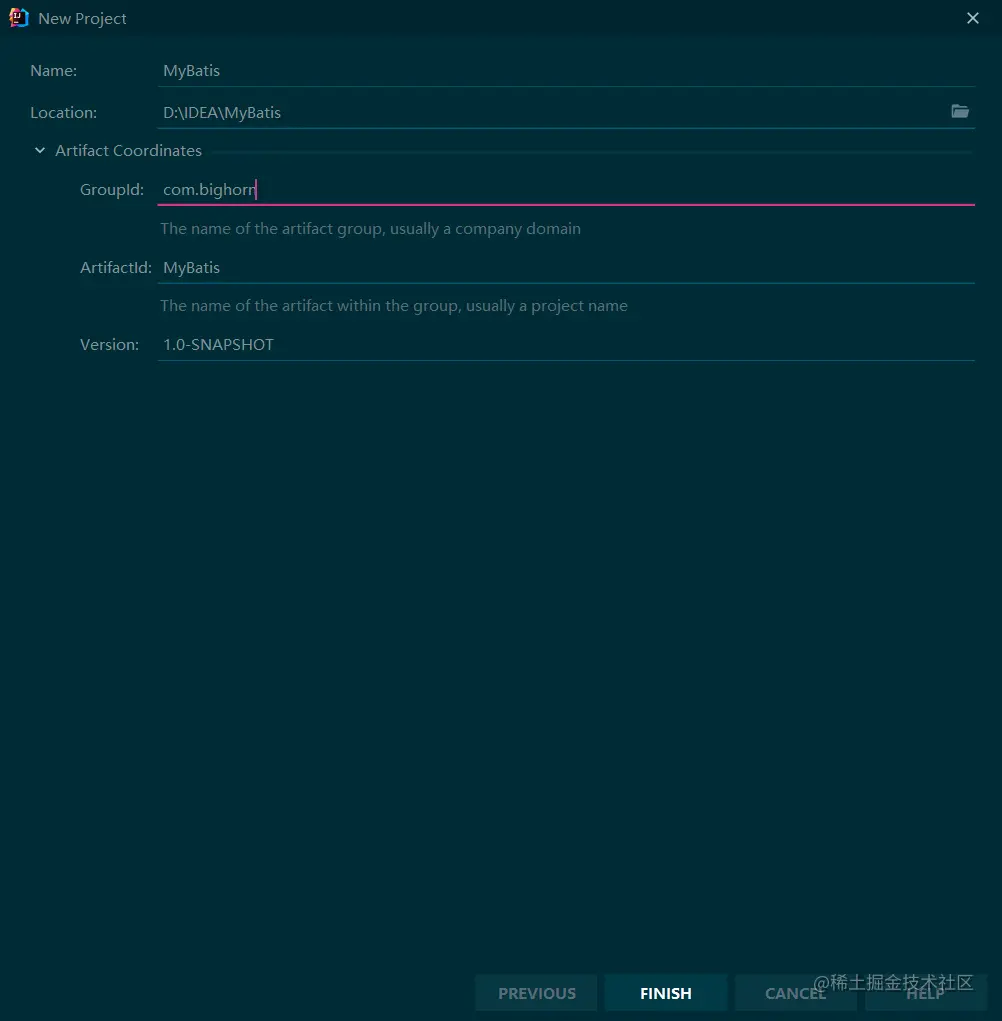
Task: Click the IntelliJ IDEA logo in title bar
Action: [x=19, y=18]
